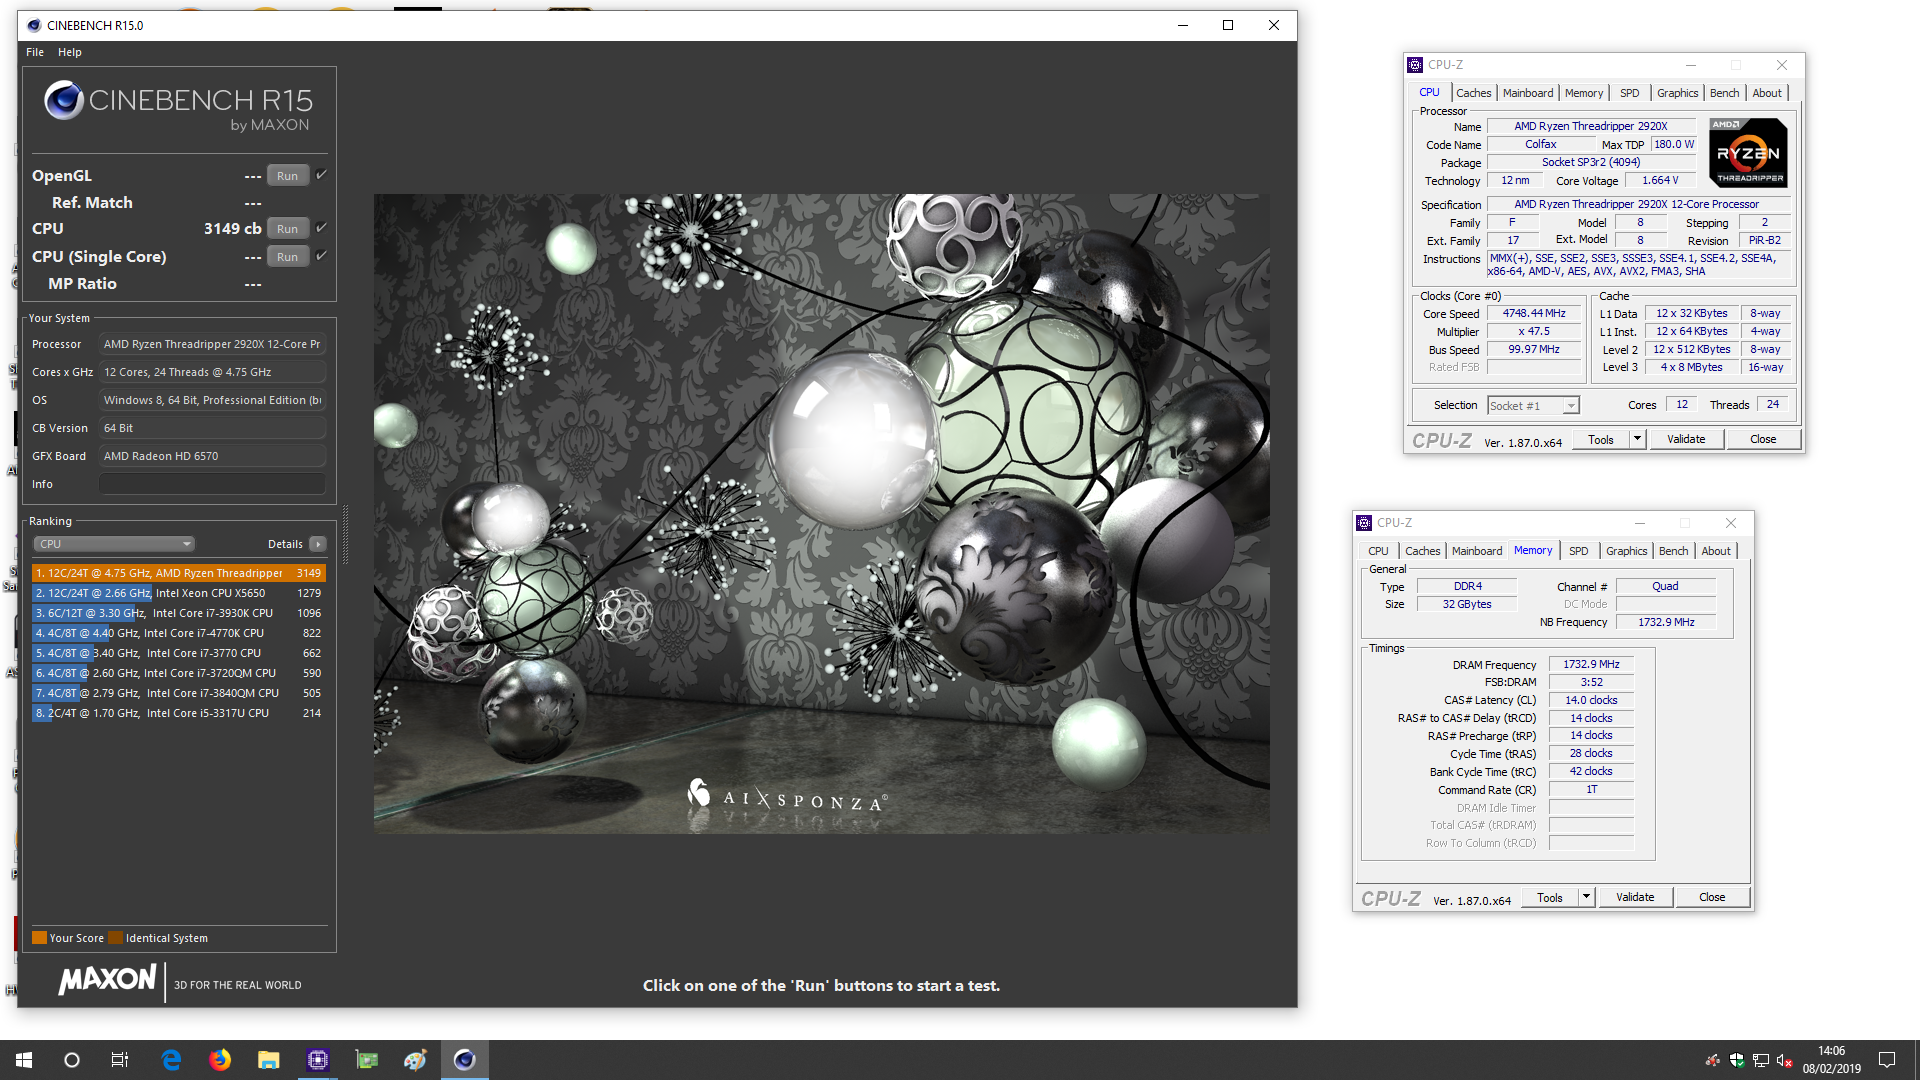Toggle the CPU (Single Core) test checkbox
1920x1080 pixels.
[322, 256]
